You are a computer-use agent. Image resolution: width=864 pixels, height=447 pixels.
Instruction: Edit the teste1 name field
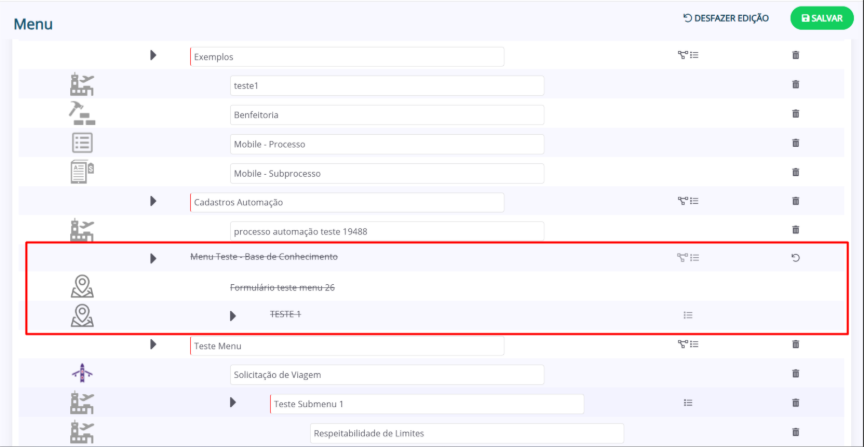coord(387,86)
